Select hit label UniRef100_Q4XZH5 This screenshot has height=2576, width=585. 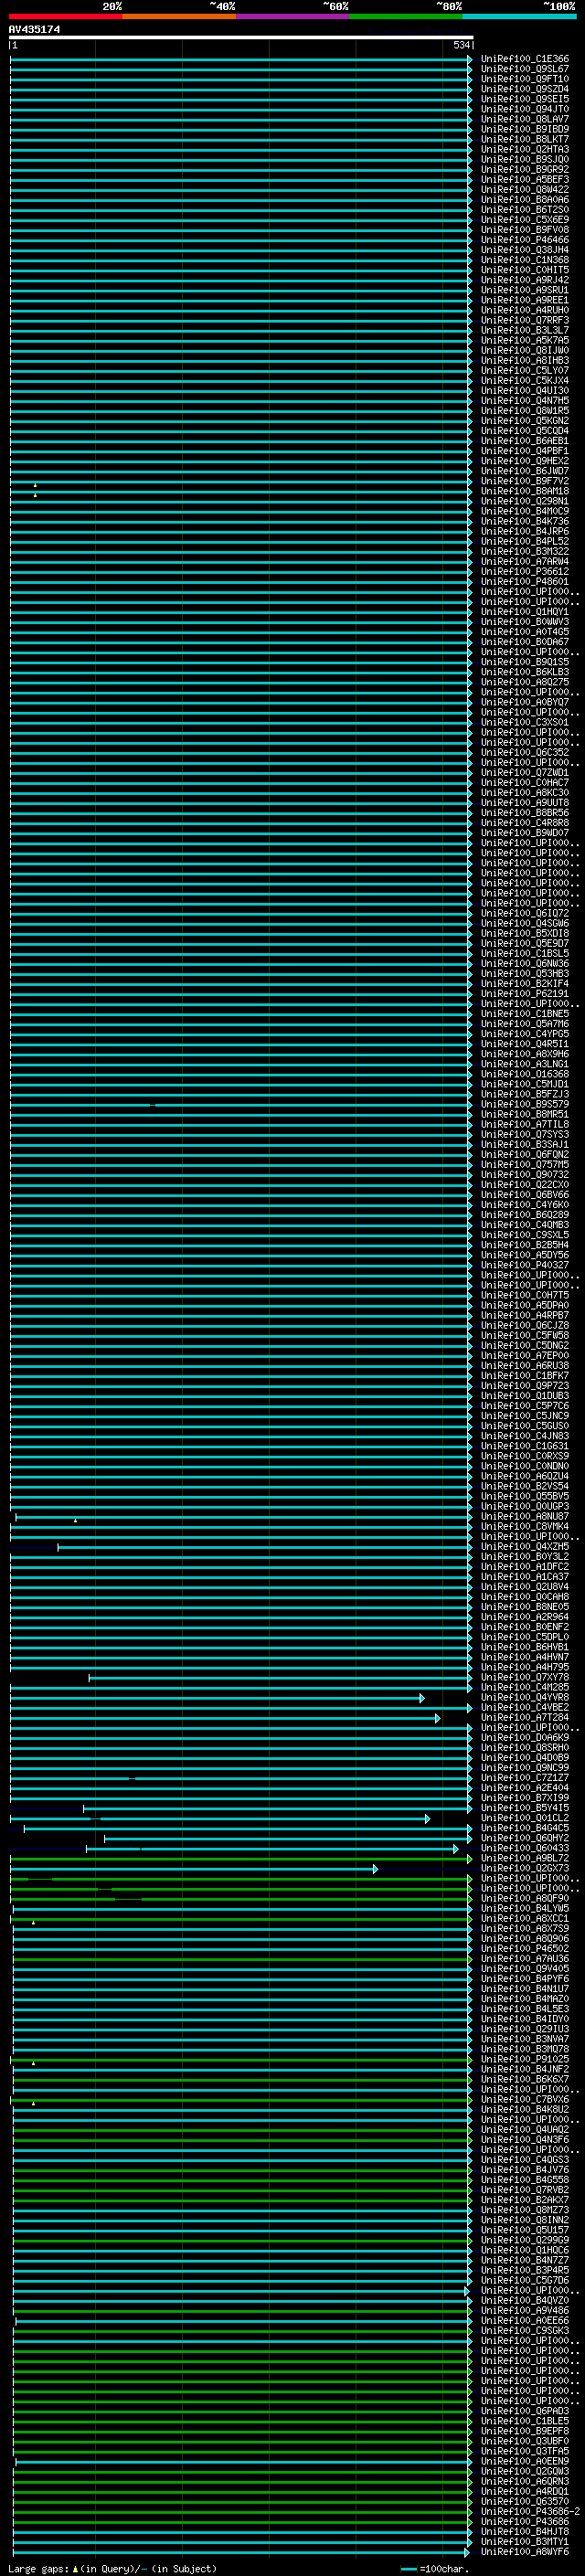(525, 1546)
